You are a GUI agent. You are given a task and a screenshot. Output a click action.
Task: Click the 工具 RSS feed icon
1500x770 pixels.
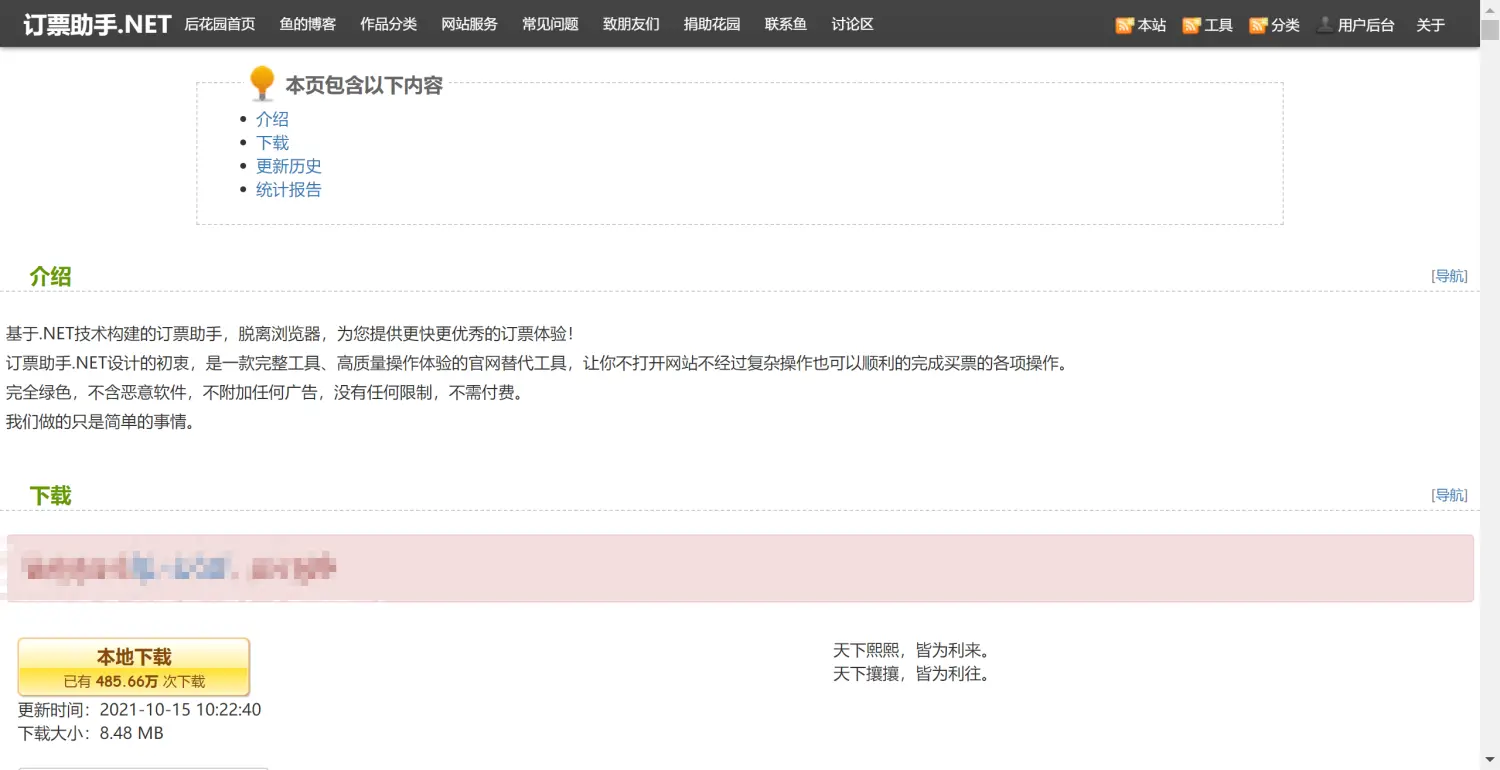[1190, 24]
